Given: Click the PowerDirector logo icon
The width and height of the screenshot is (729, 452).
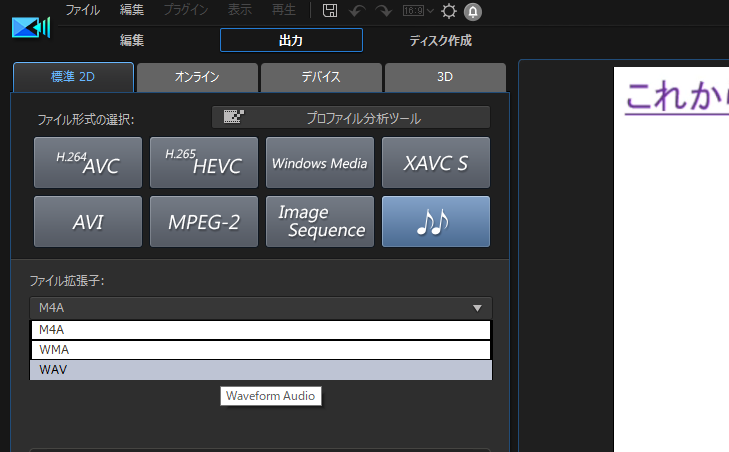Looking at the screenshot, I should [x=31, y=28].
